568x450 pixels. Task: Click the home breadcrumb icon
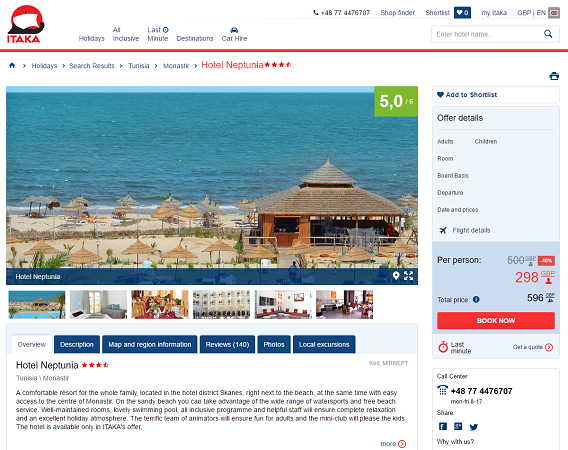tap(12, 66)
